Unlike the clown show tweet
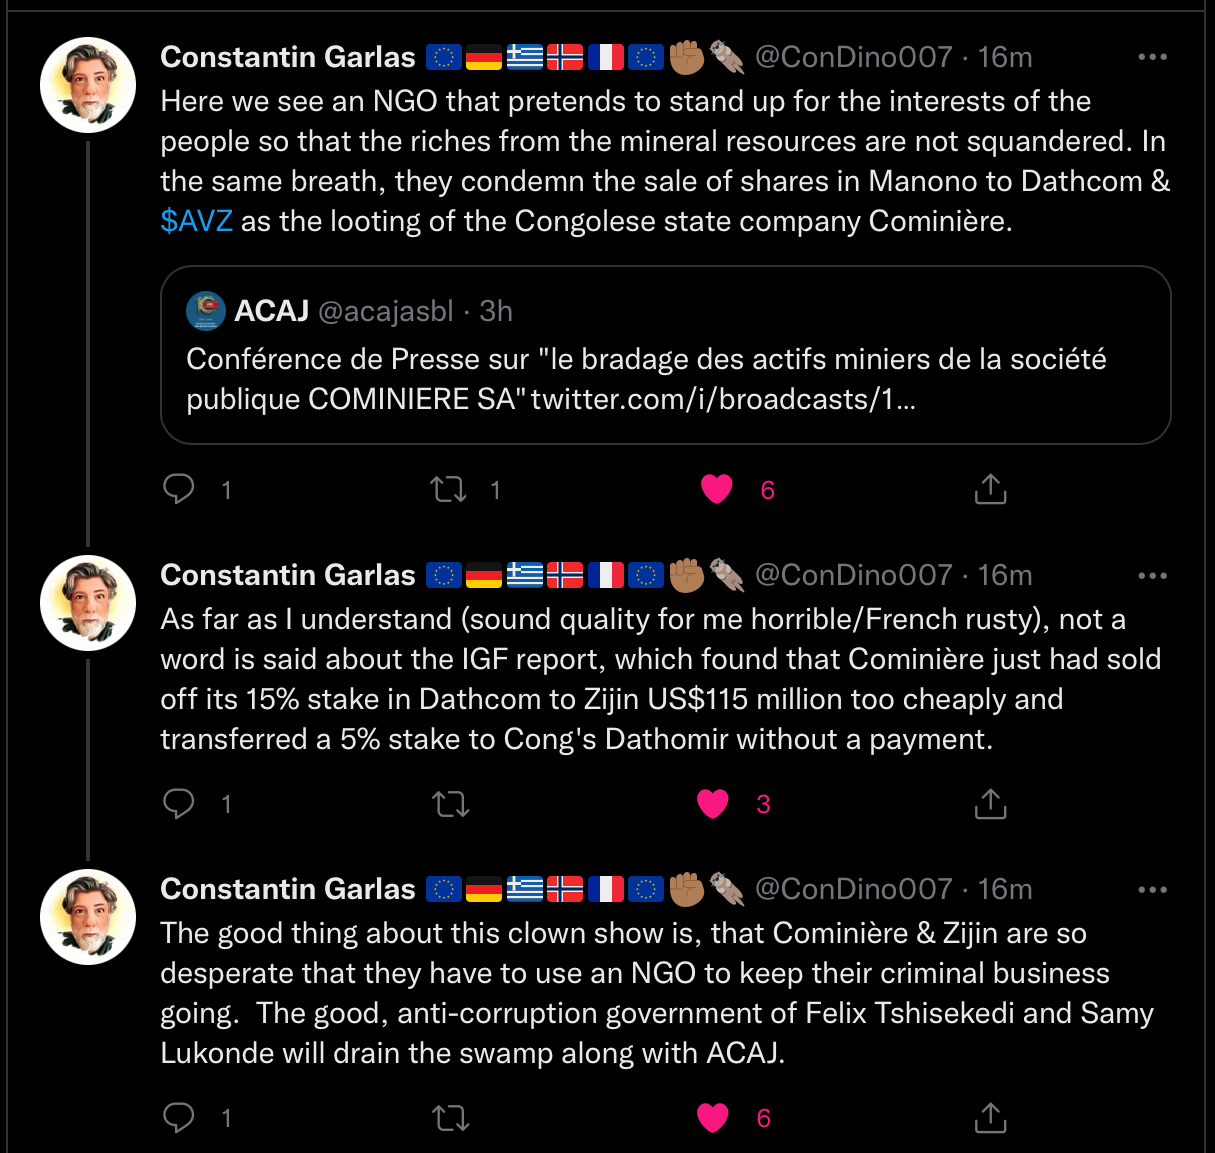Image resolution: width=1215 pixels, height=1153 pixels. pyautogui.click(x=712, y=1117)
